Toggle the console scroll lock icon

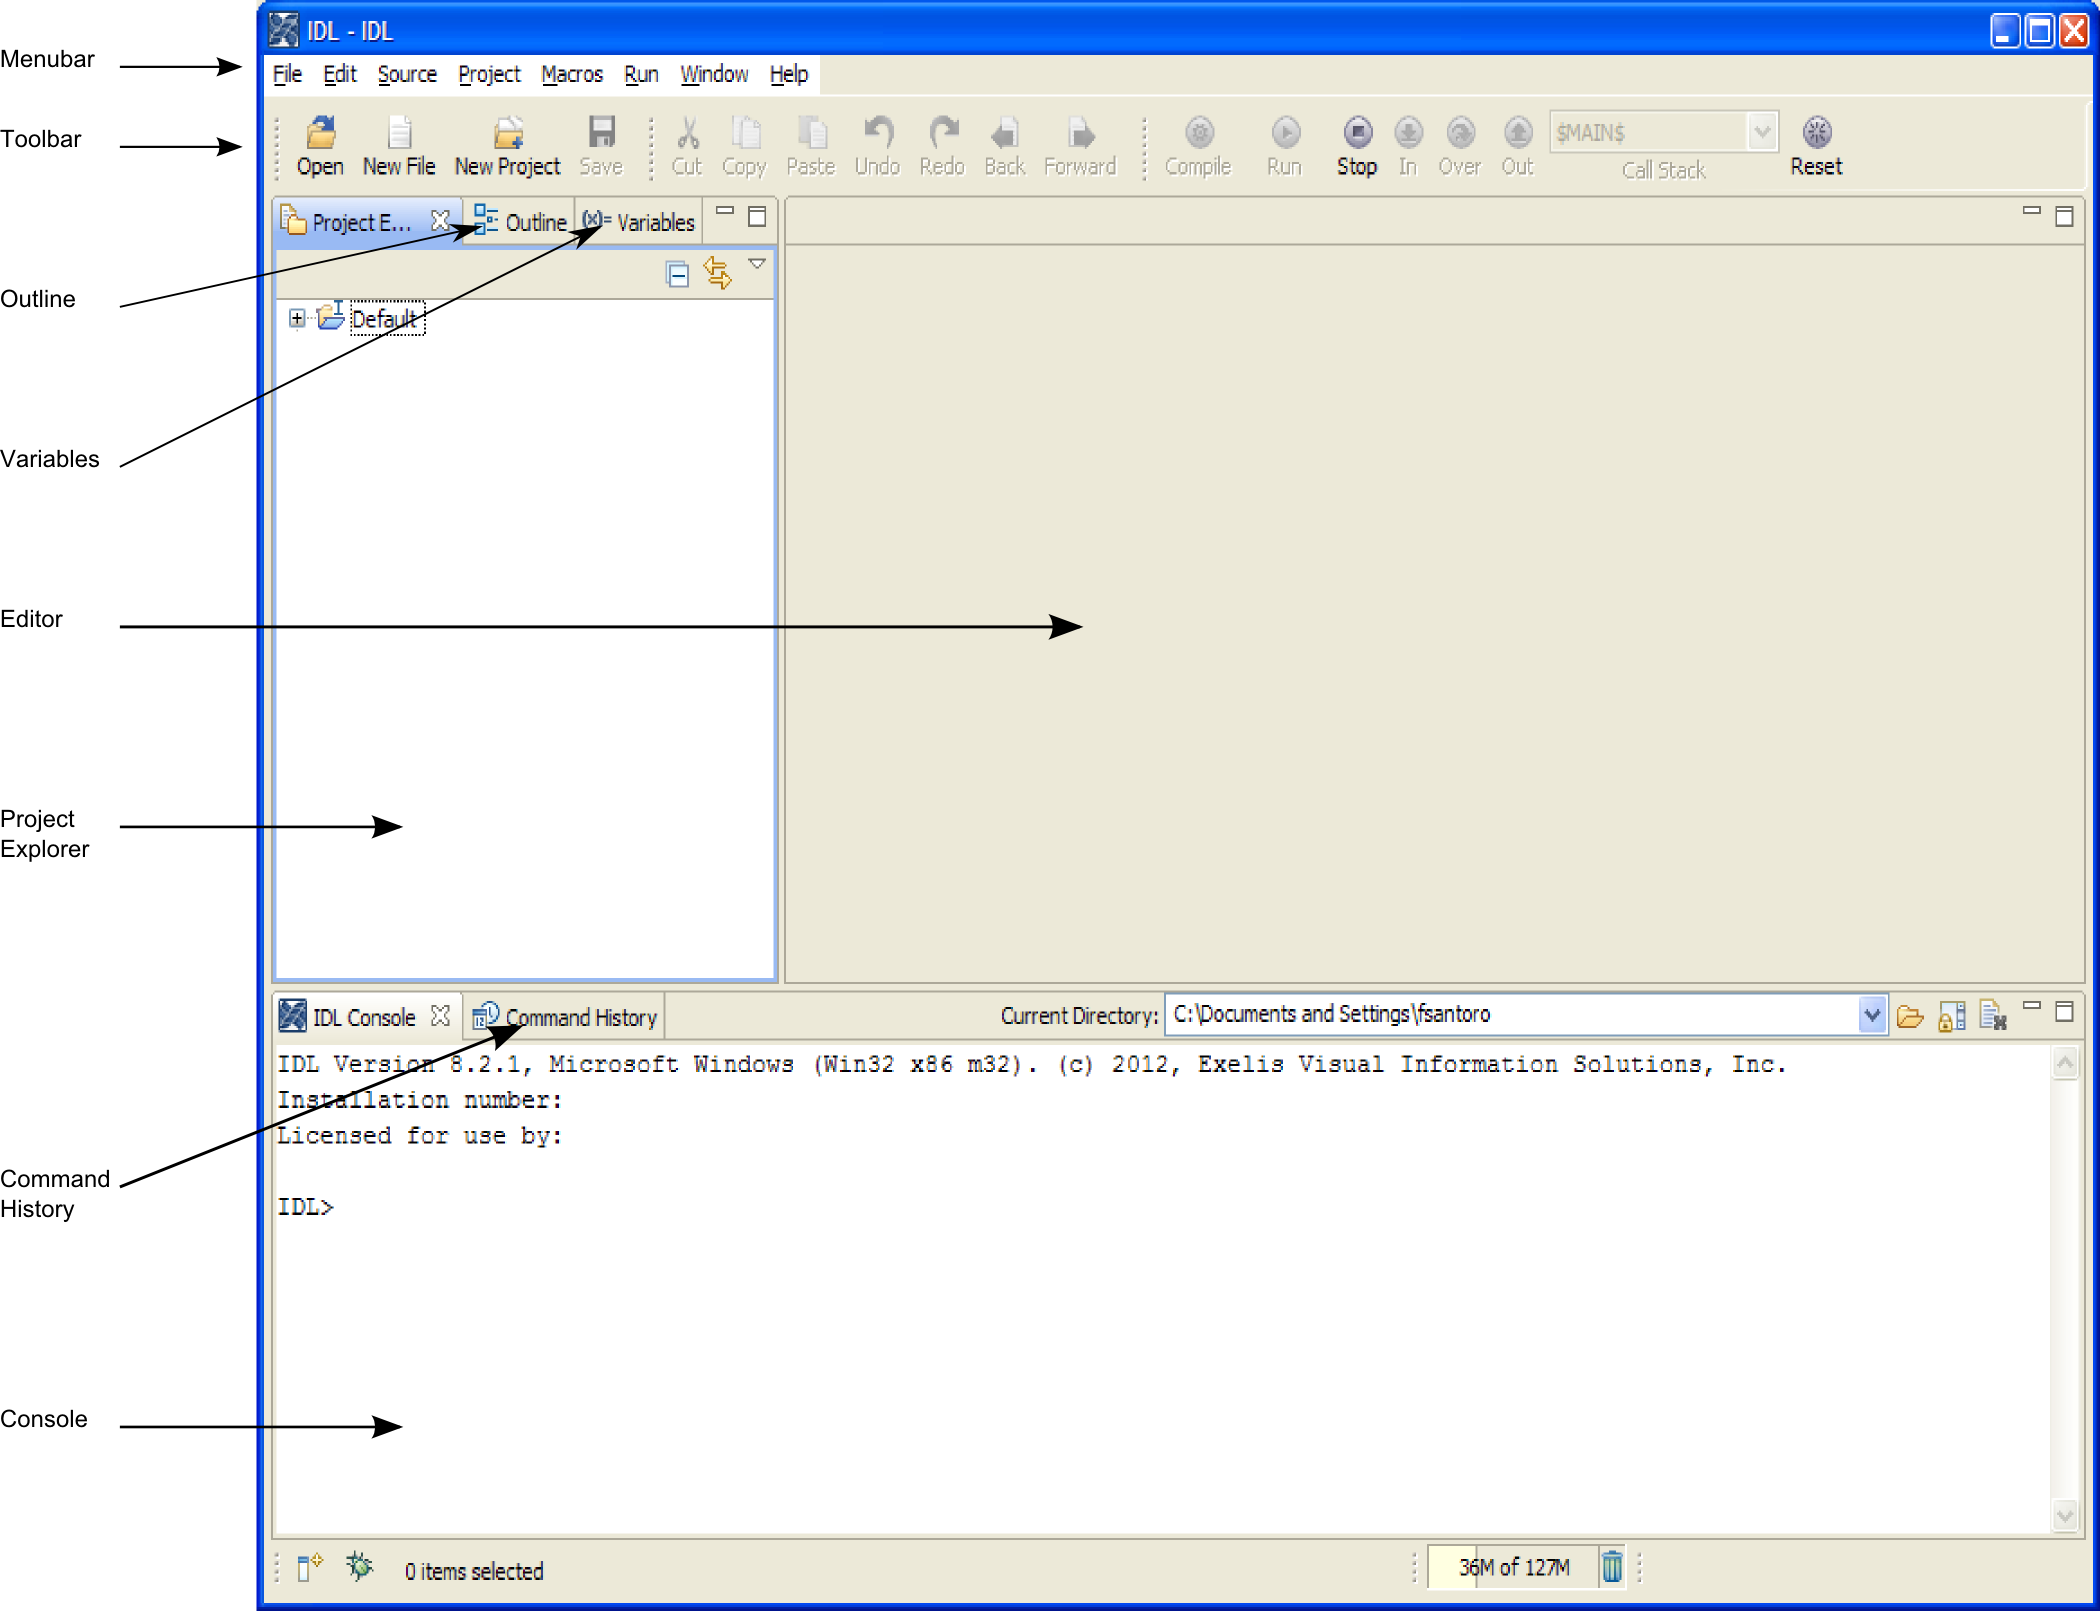click(1951, 1017)
